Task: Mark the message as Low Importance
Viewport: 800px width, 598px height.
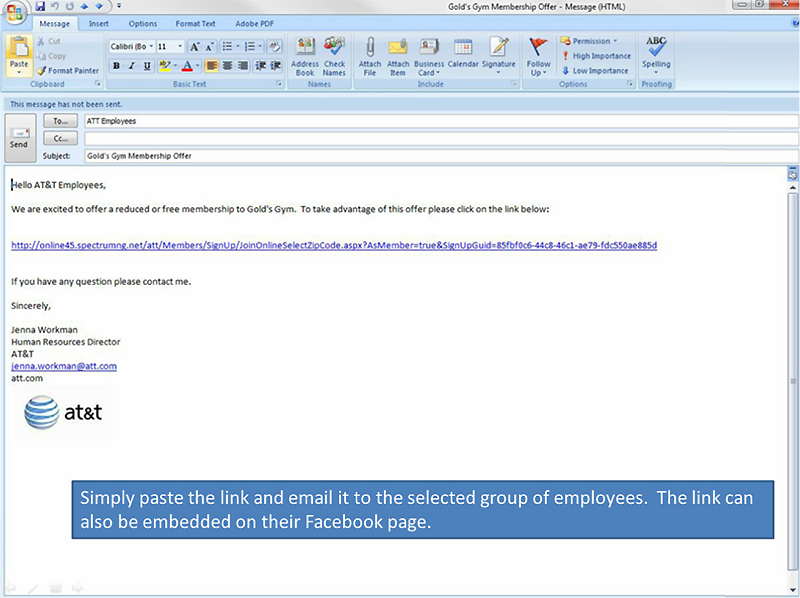Action: pyautogui.click(x=595, y=70)
